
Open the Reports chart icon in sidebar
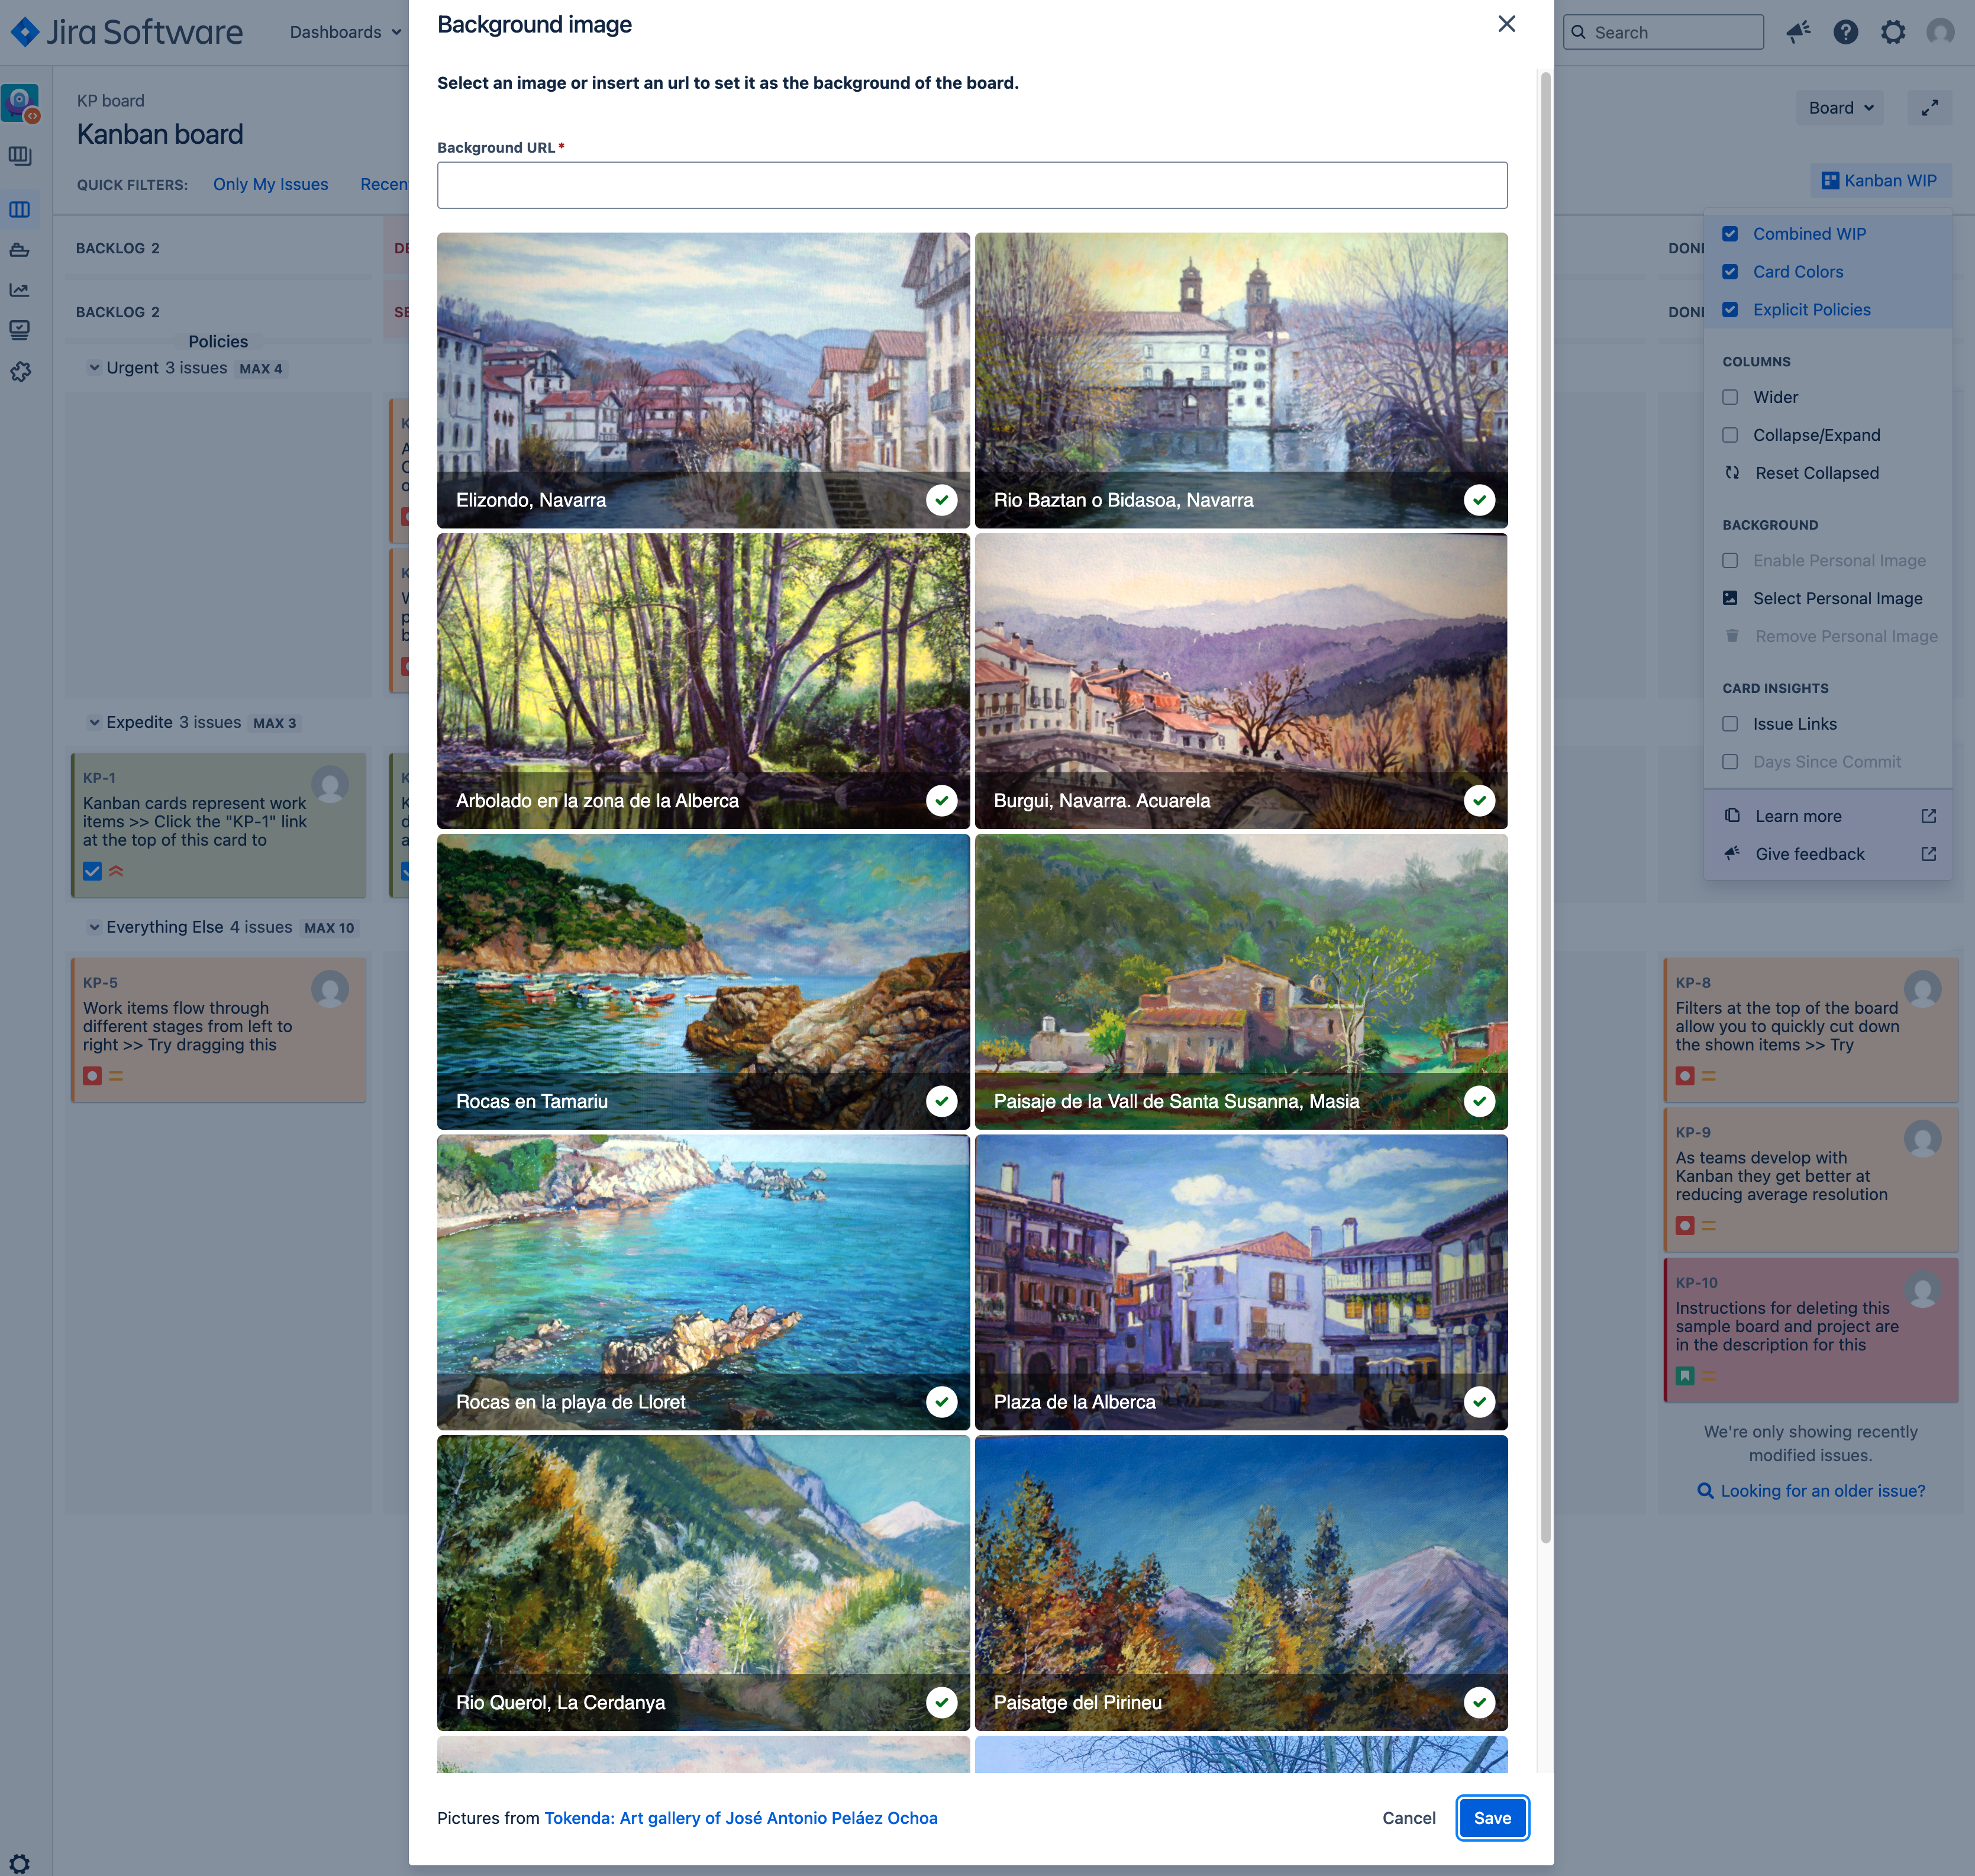20,290
